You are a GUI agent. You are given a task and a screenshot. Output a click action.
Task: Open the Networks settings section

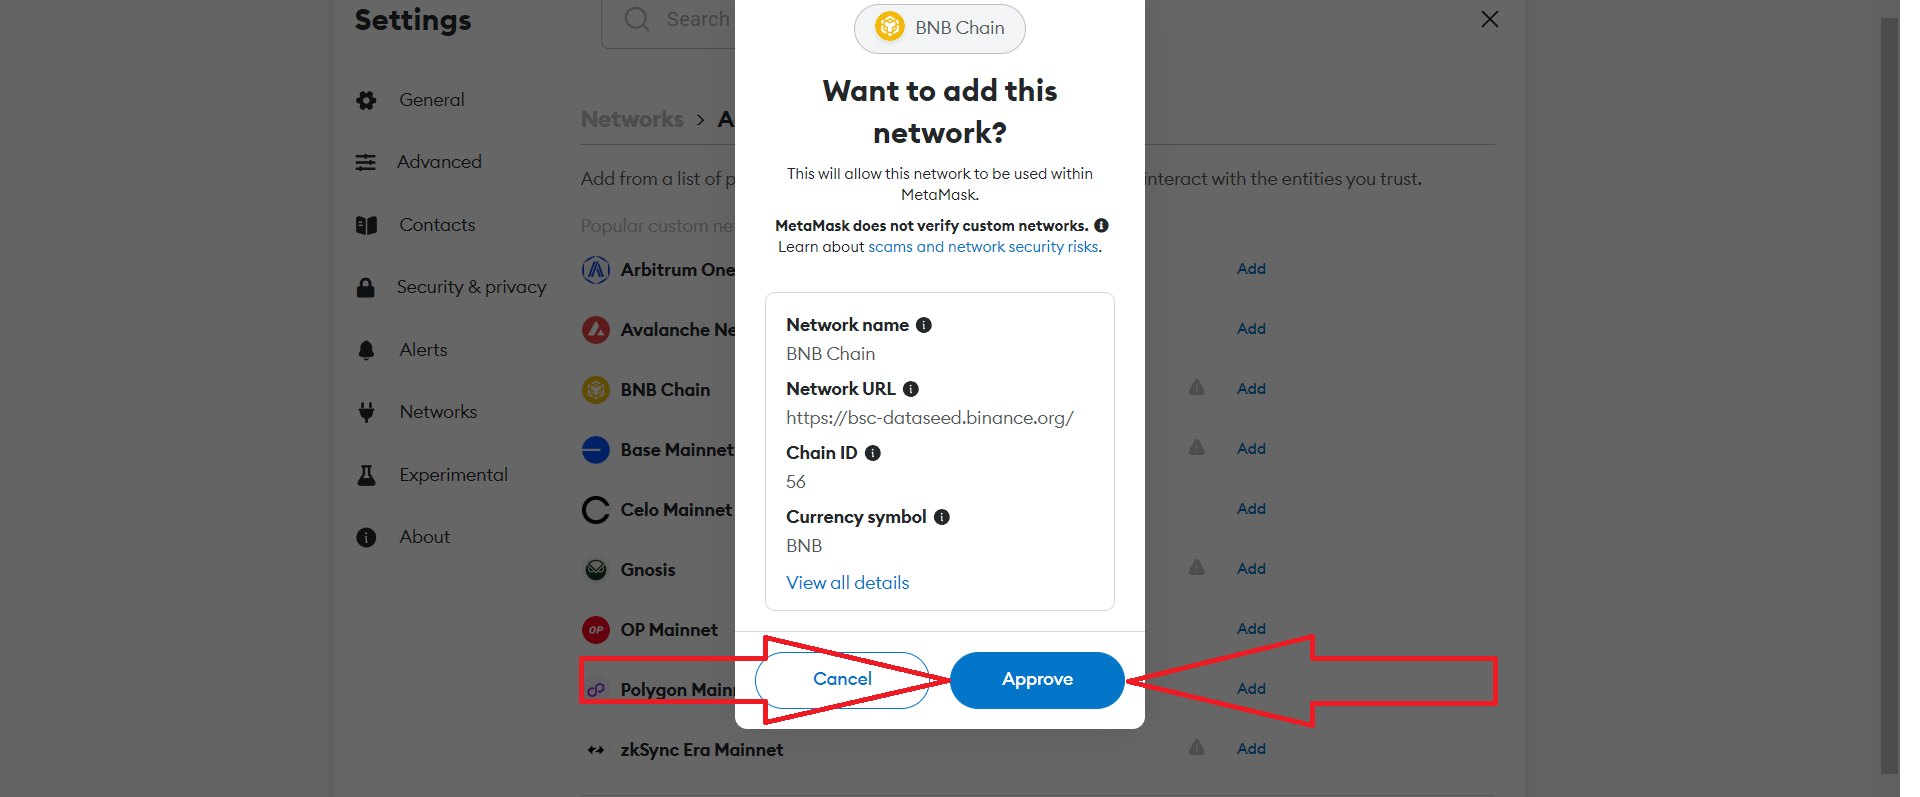(438, 411)
